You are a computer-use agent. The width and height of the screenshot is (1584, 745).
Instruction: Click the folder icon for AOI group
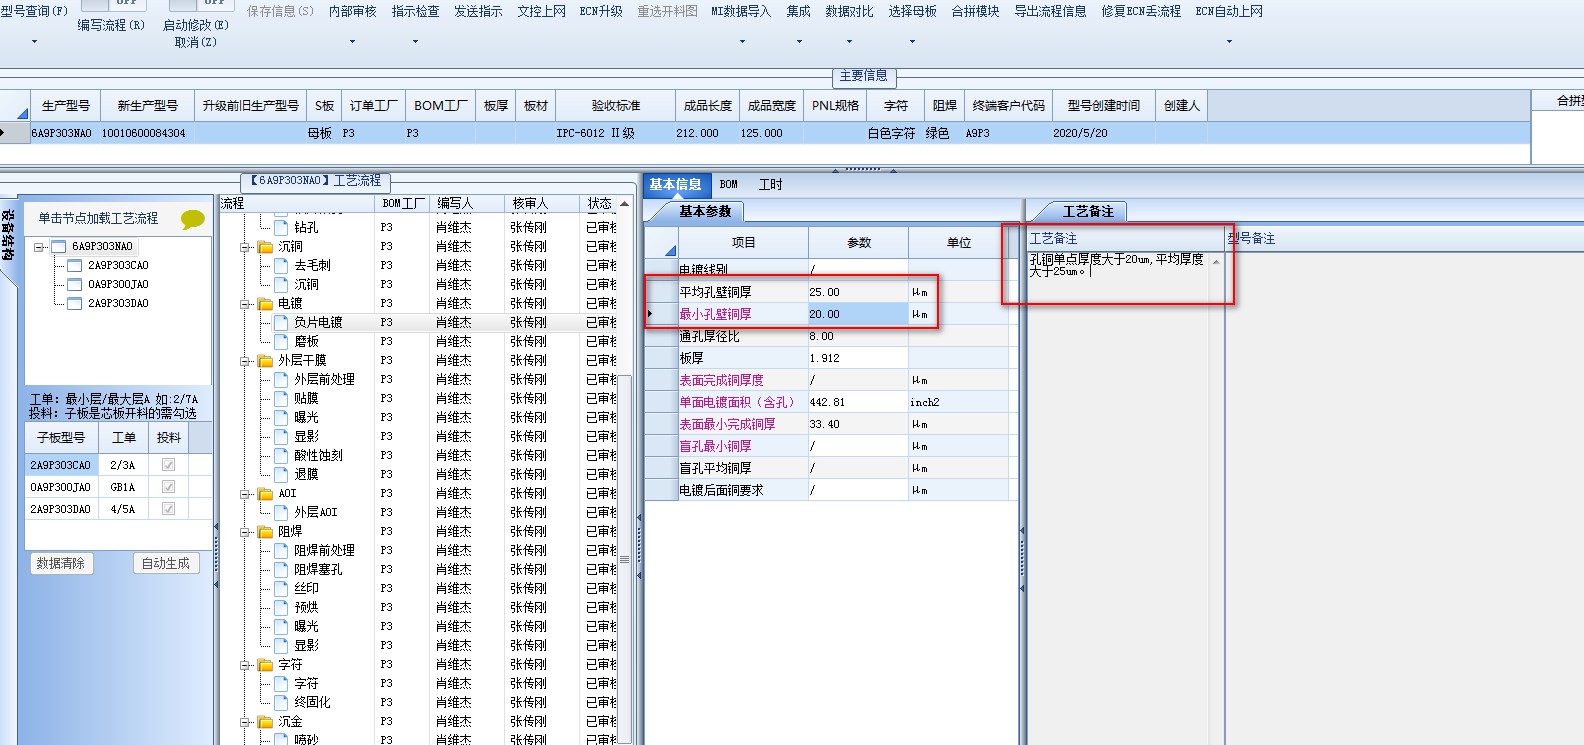pos(265,494)
